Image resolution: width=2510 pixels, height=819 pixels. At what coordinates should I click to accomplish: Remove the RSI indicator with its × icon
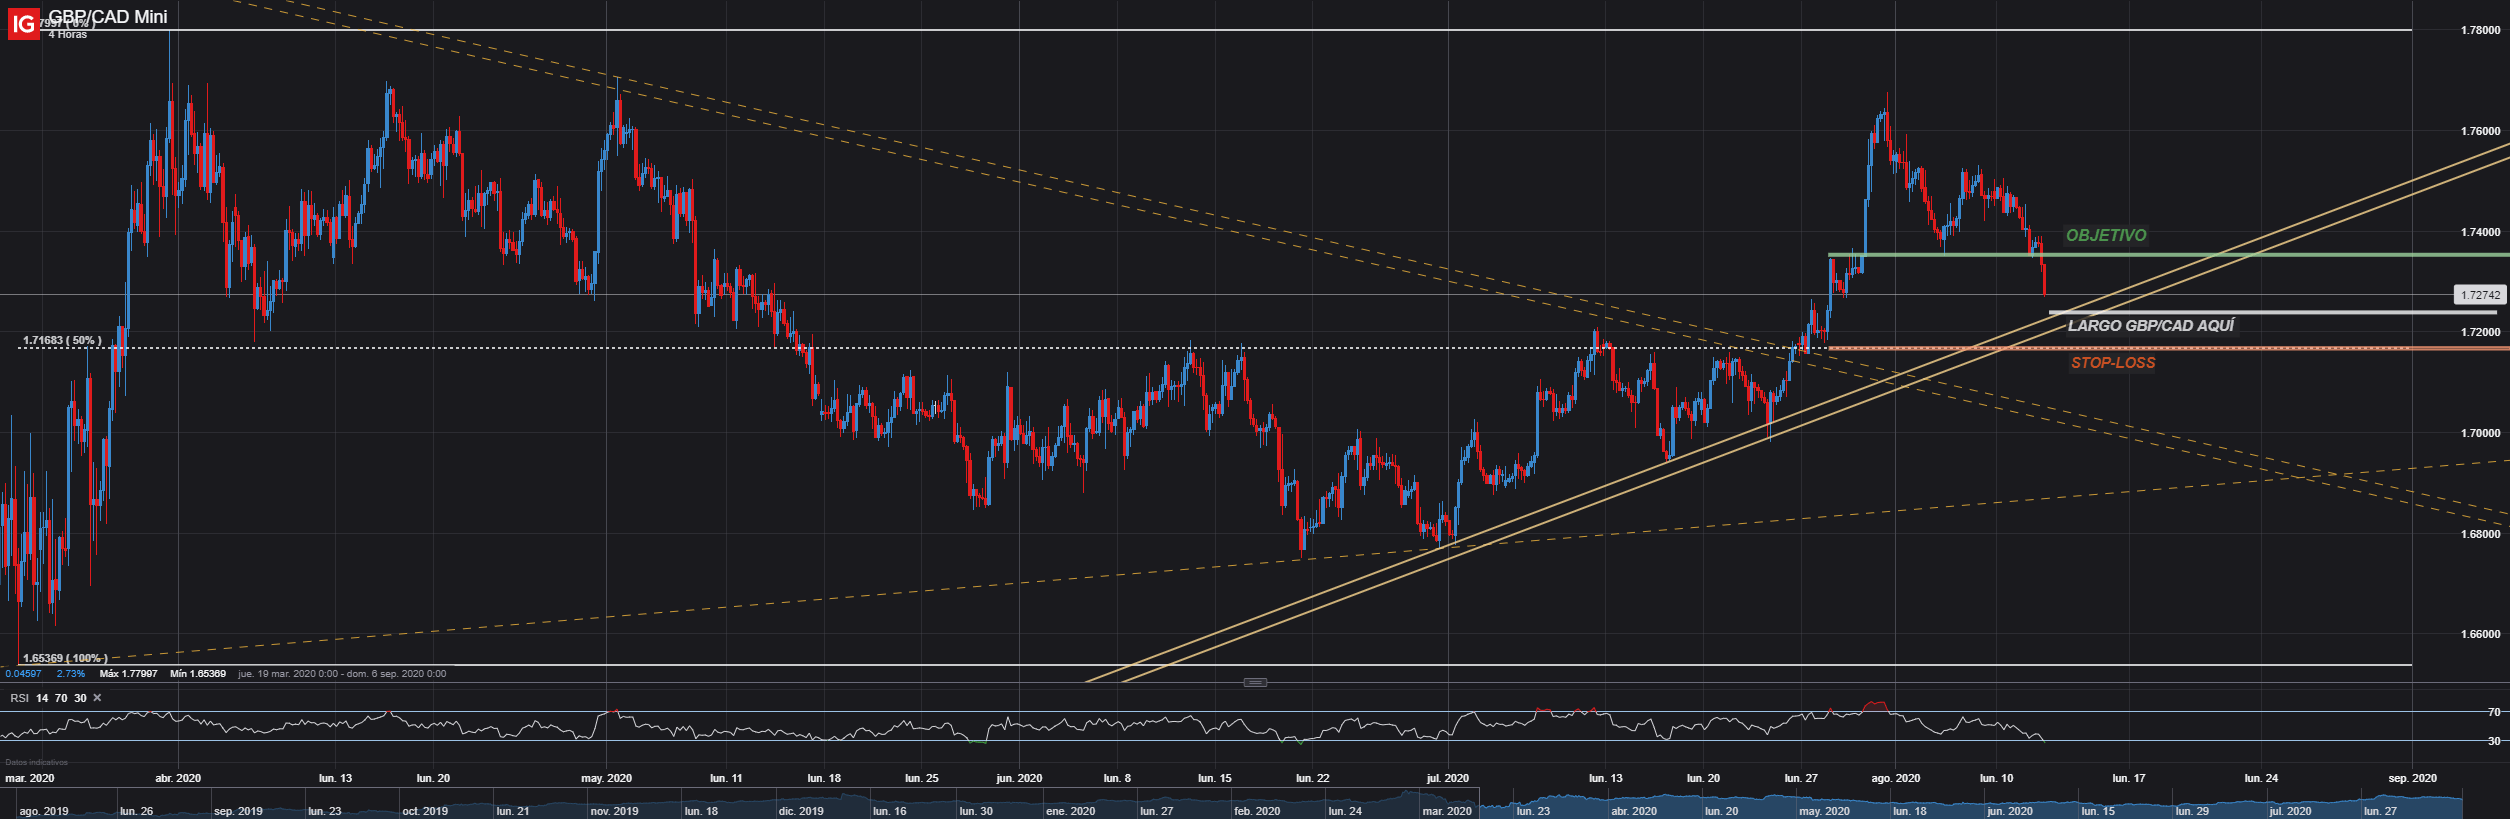[97, 698]
